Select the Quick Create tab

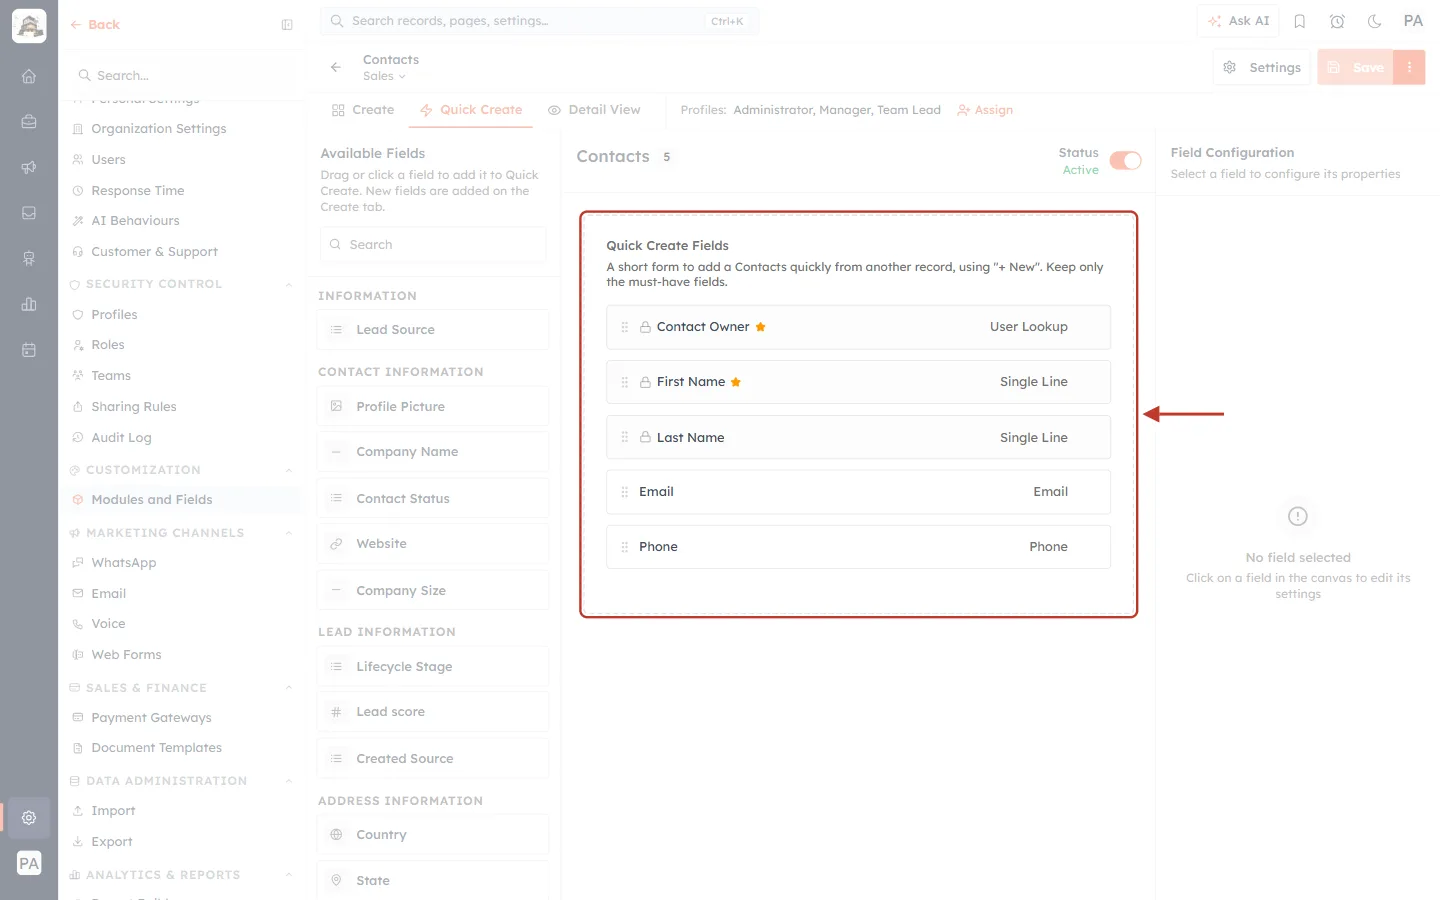click(471, 110)
